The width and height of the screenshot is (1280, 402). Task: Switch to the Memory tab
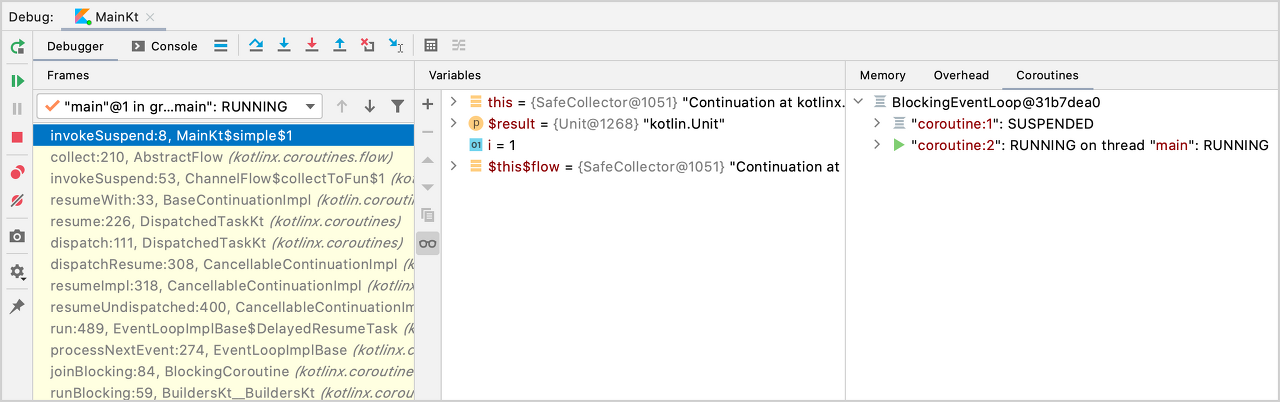(882, 75)
